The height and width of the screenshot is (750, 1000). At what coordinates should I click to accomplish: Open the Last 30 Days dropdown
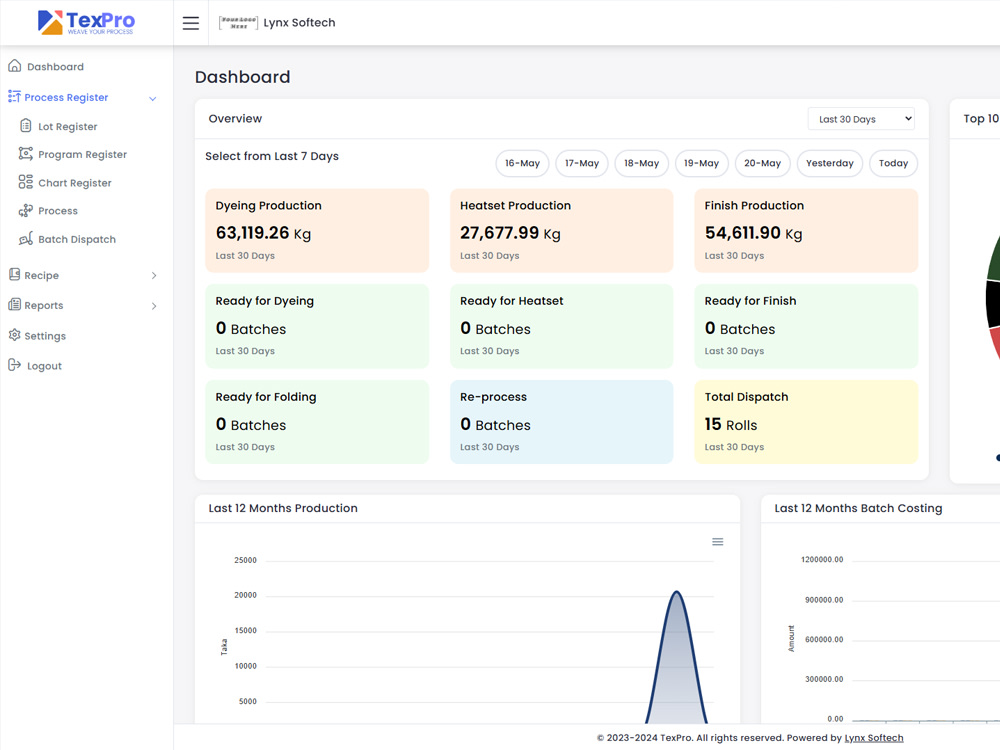tap(861, 119)
